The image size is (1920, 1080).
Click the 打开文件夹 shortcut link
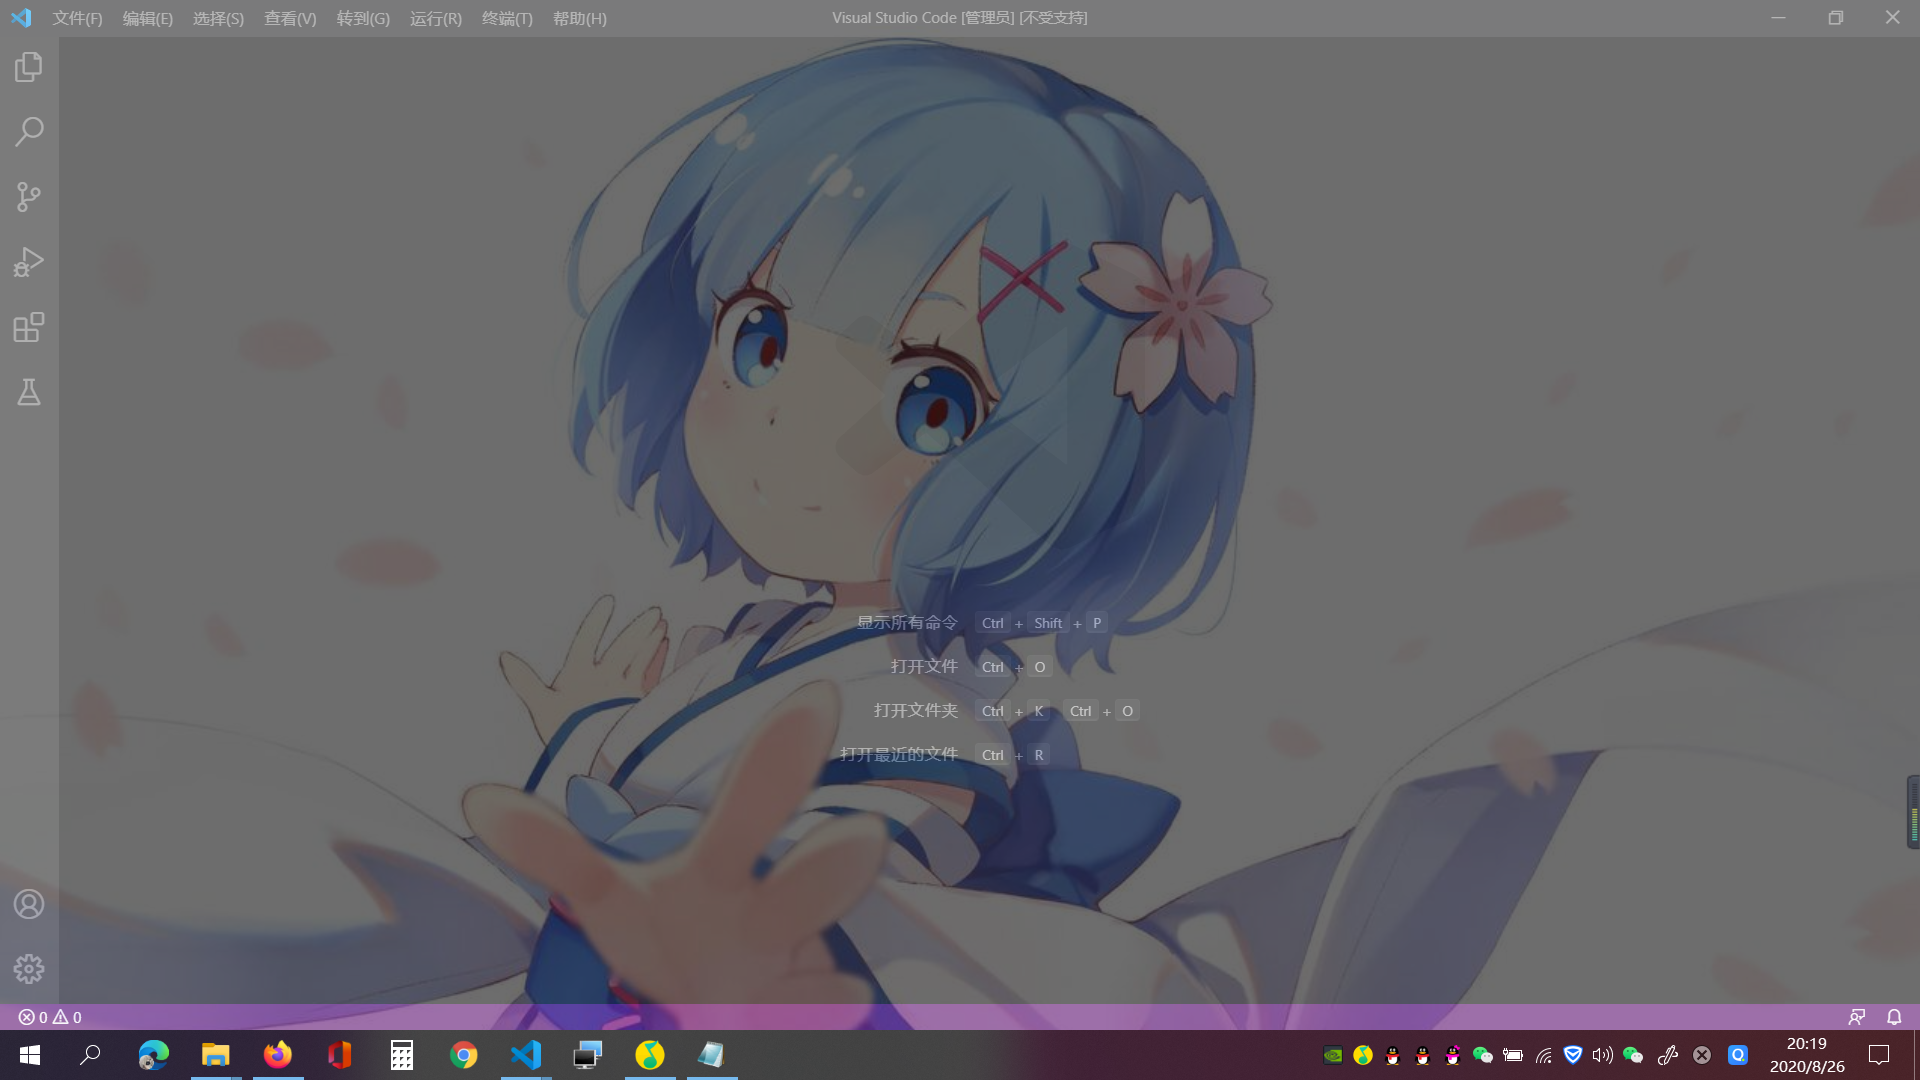point(915,711)
